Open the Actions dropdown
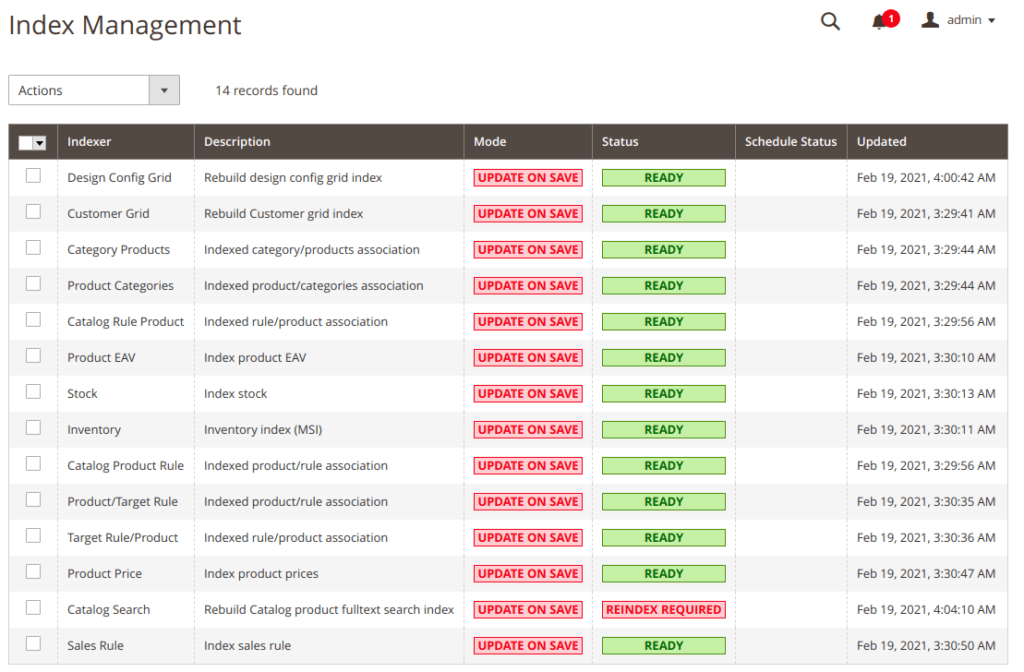Viewport: 1024px width, 672px height. [x=94, y=89]
